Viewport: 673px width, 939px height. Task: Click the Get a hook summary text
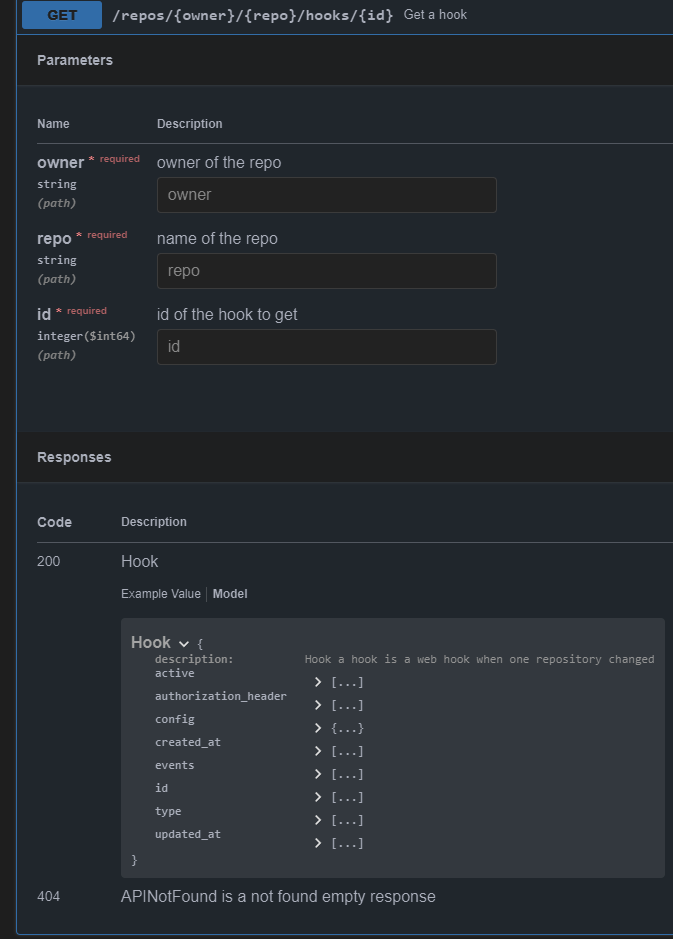pos(435,15)
